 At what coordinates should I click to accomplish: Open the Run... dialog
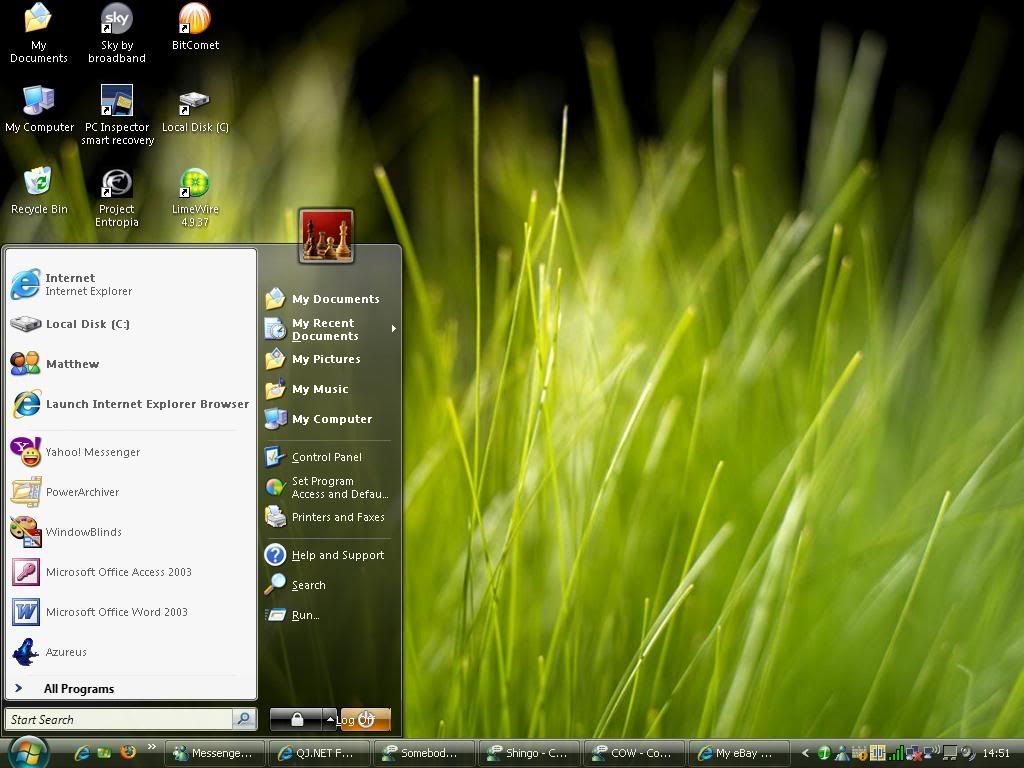click(x=330, y=615)
